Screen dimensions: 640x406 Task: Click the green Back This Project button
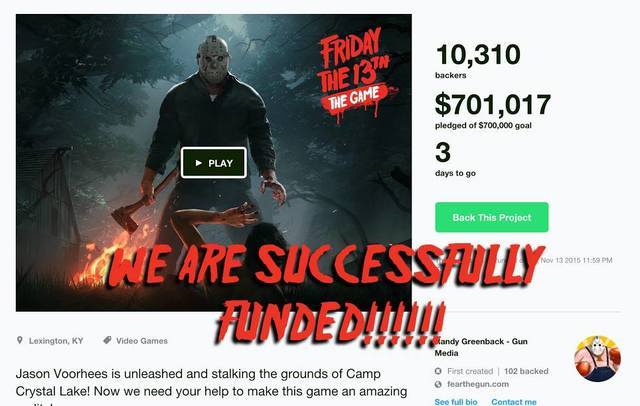point(491,217)
